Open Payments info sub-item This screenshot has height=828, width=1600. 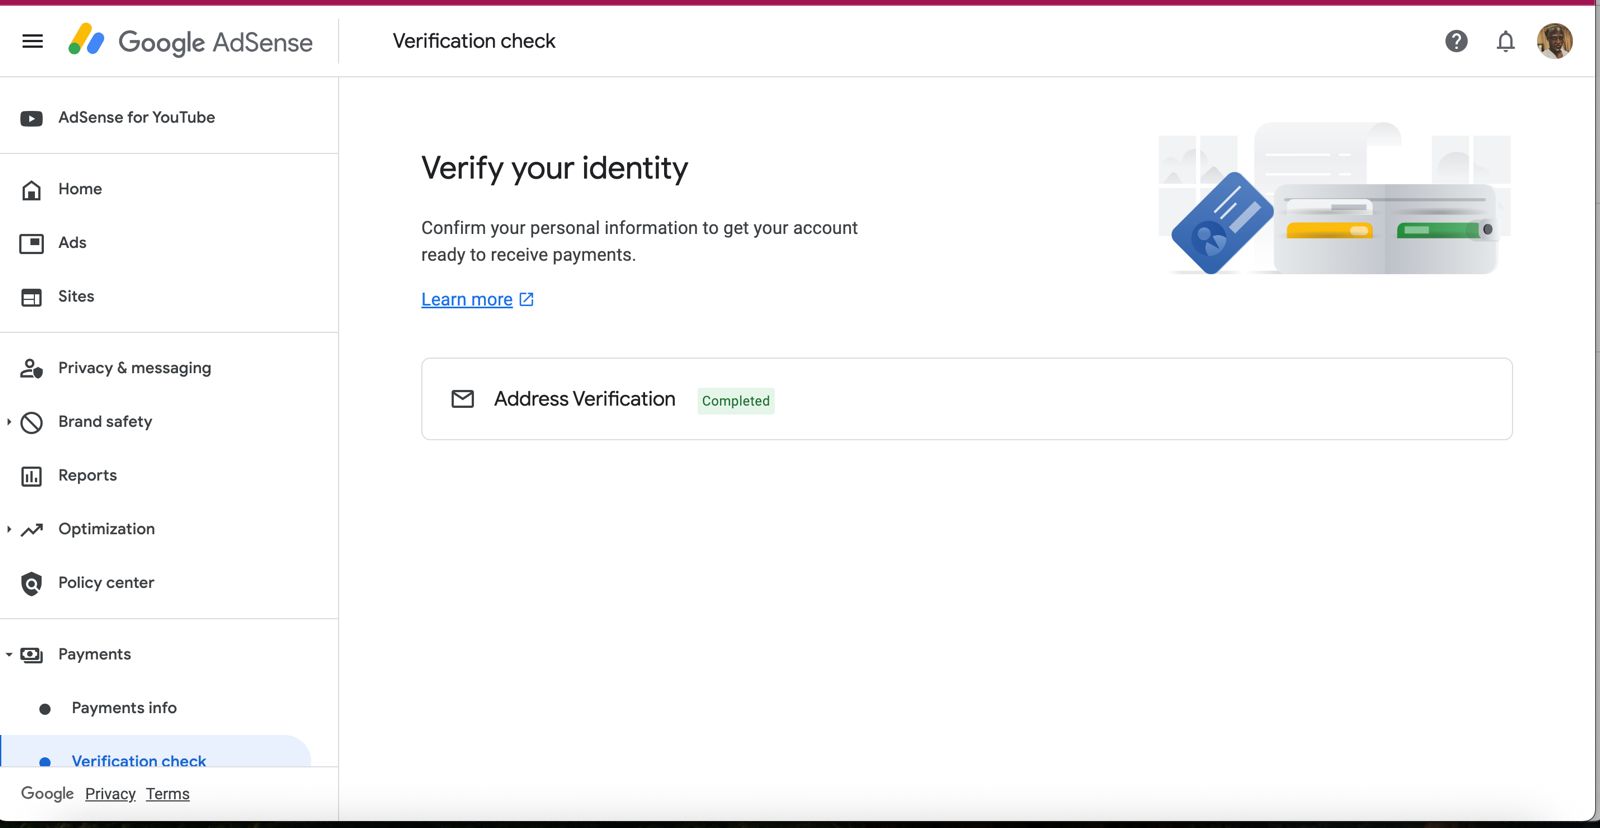tap(124, 708)
